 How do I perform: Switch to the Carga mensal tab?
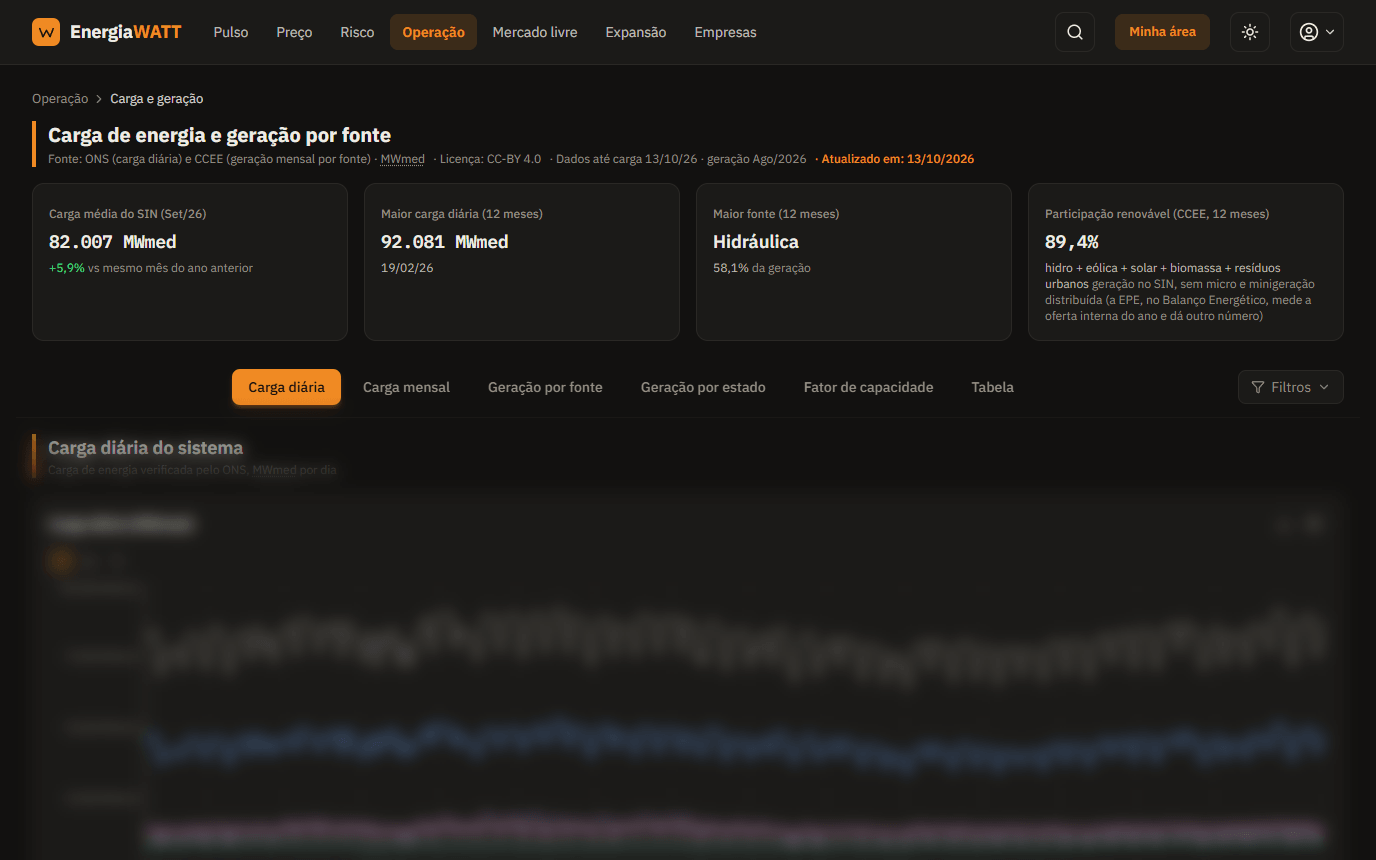click(x=406, y=387)
